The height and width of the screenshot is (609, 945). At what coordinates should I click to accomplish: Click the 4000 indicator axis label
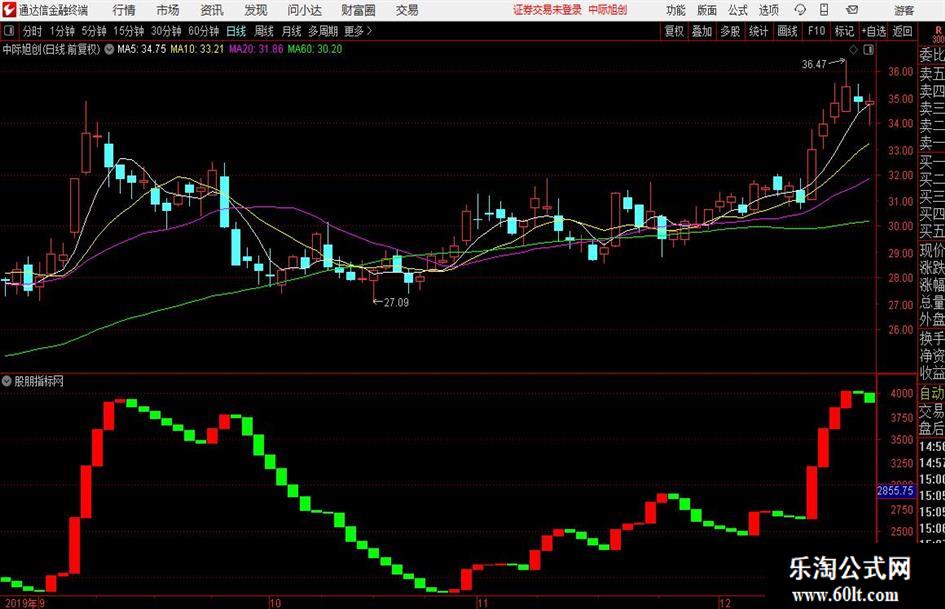(902, 394)
